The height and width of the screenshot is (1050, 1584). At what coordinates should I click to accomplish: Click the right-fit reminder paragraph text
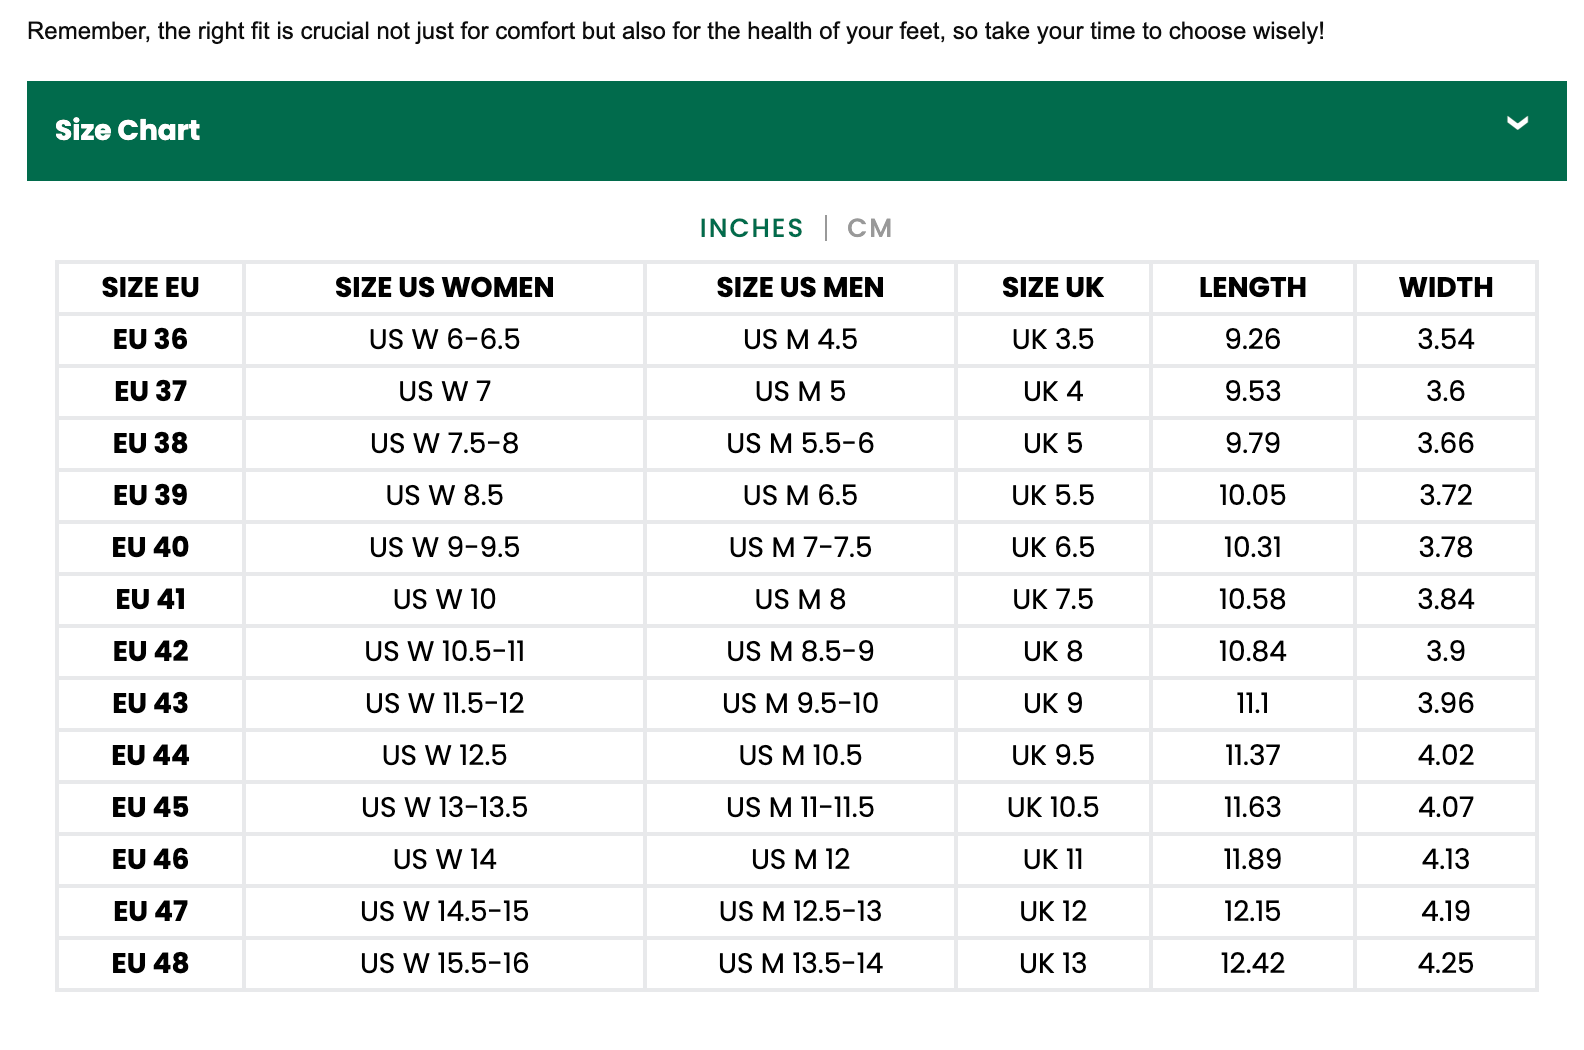coord(675,31)
